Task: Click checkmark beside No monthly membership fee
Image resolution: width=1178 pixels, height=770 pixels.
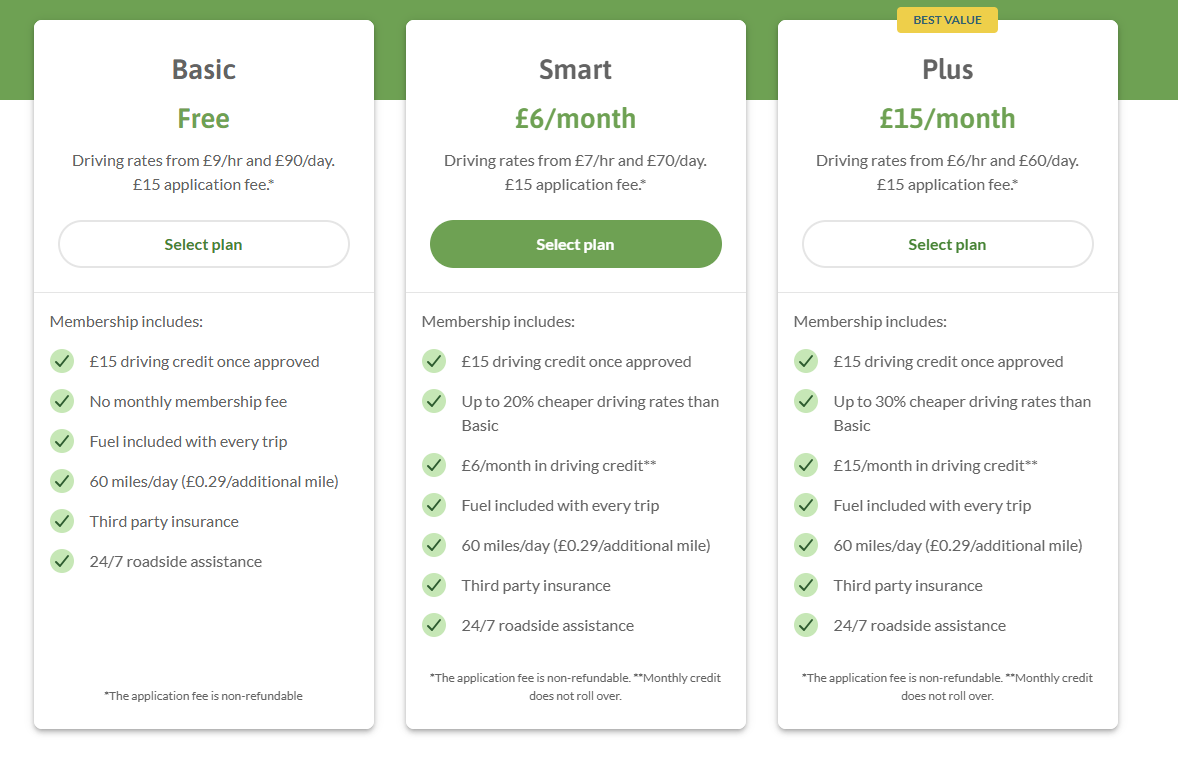Action: [x=62, y=401]
